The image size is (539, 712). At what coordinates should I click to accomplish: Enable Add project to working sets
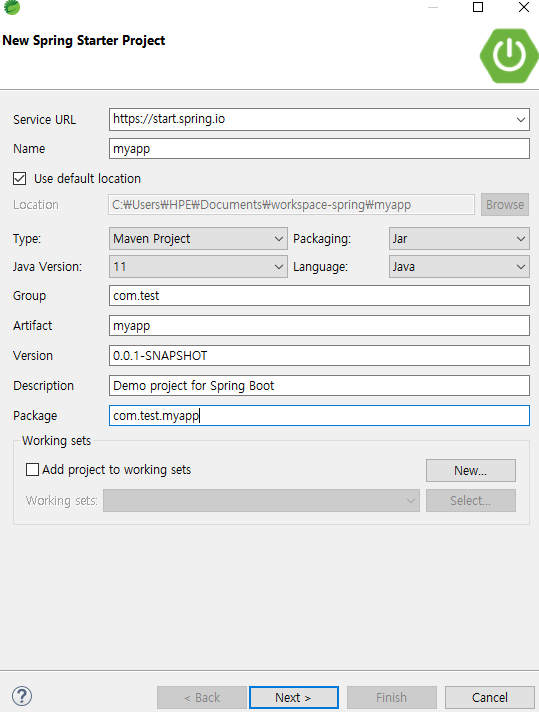[x=32, y=469]
